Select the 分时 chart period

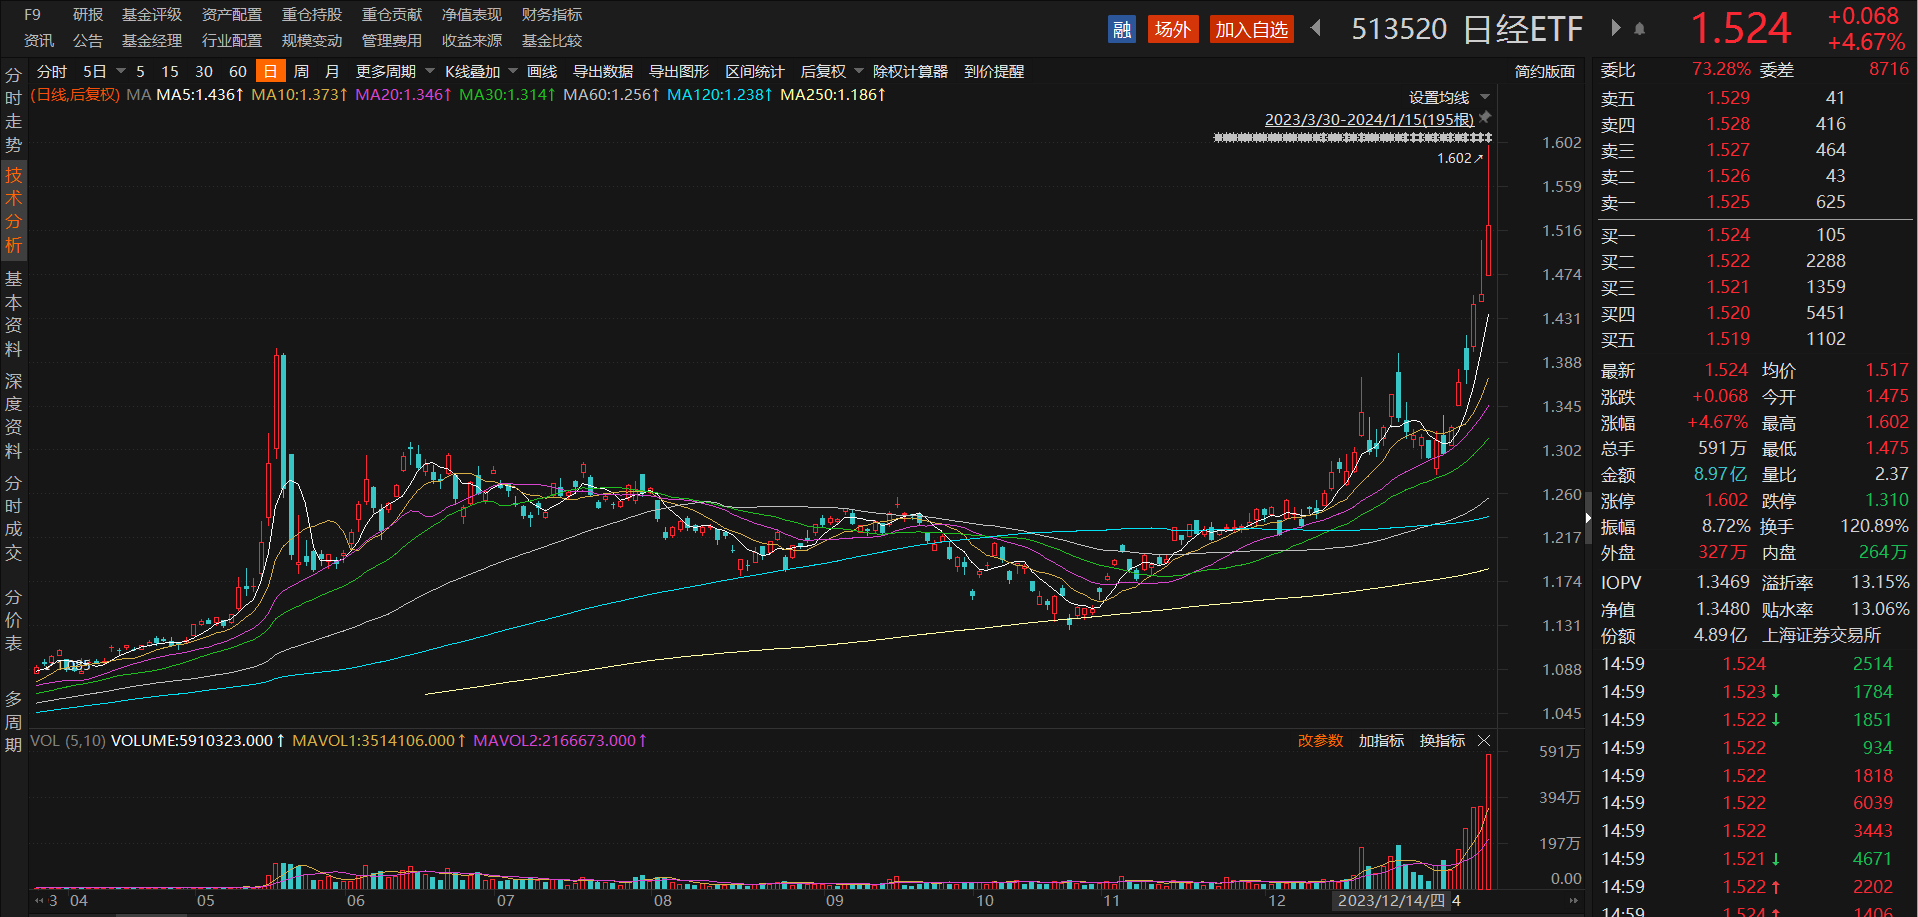click(x=51, y=72)
